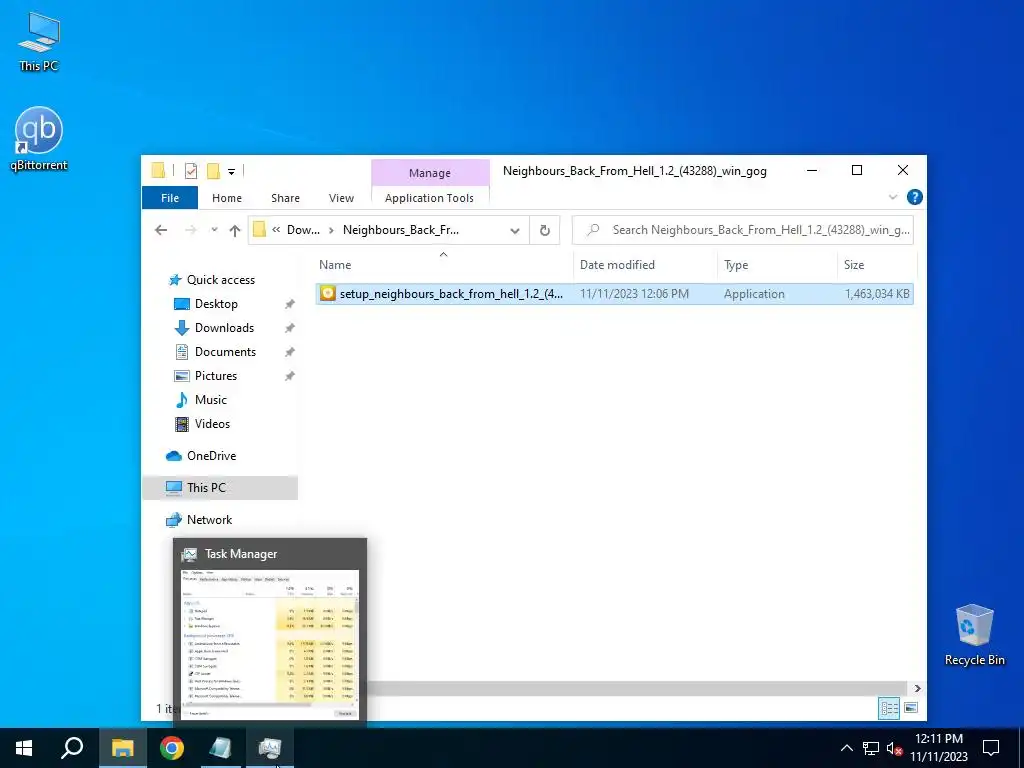
Task: Refresh the current folder view
Action: click(x=545, y=231)
